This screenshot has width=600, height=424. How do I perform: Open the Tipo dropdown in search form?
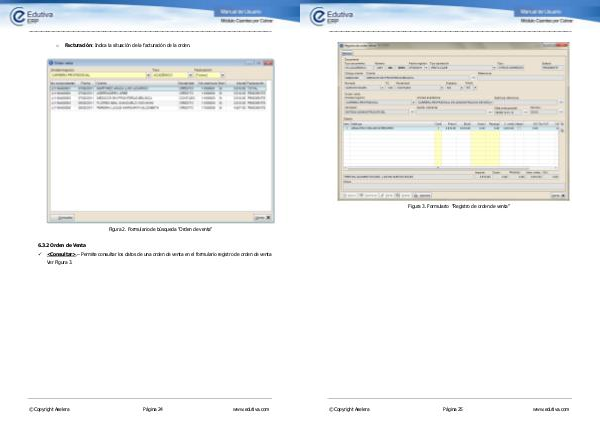(189, 75)
